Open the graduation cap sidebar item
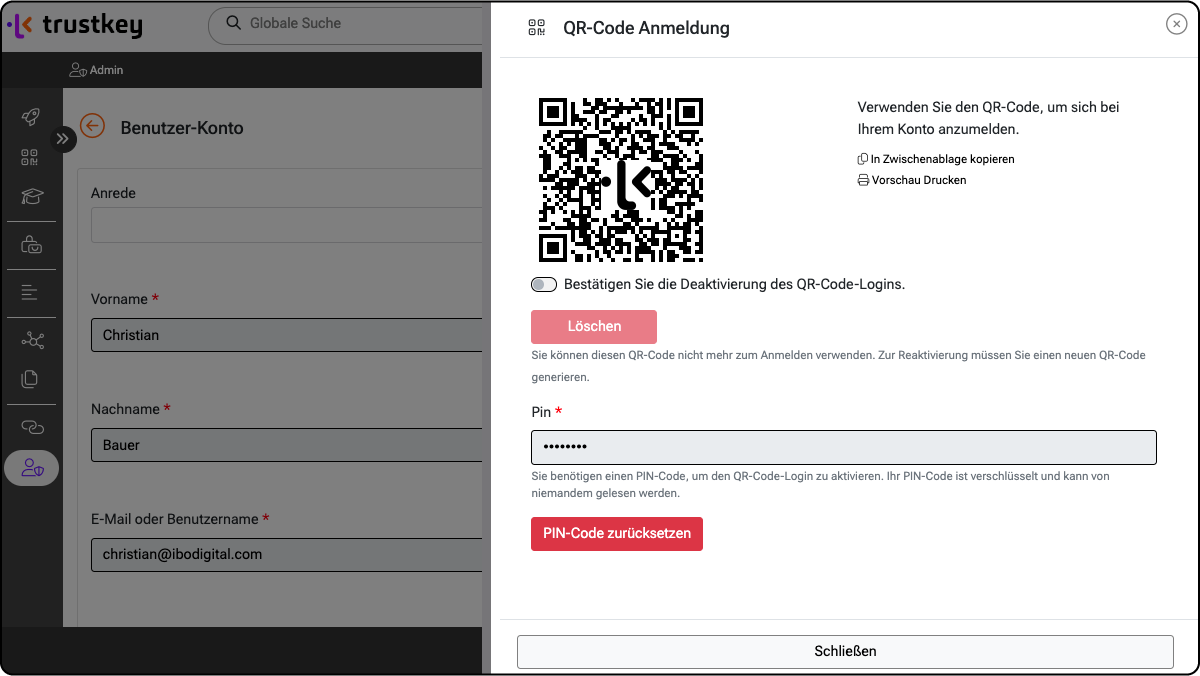 [x=32, y=196]
